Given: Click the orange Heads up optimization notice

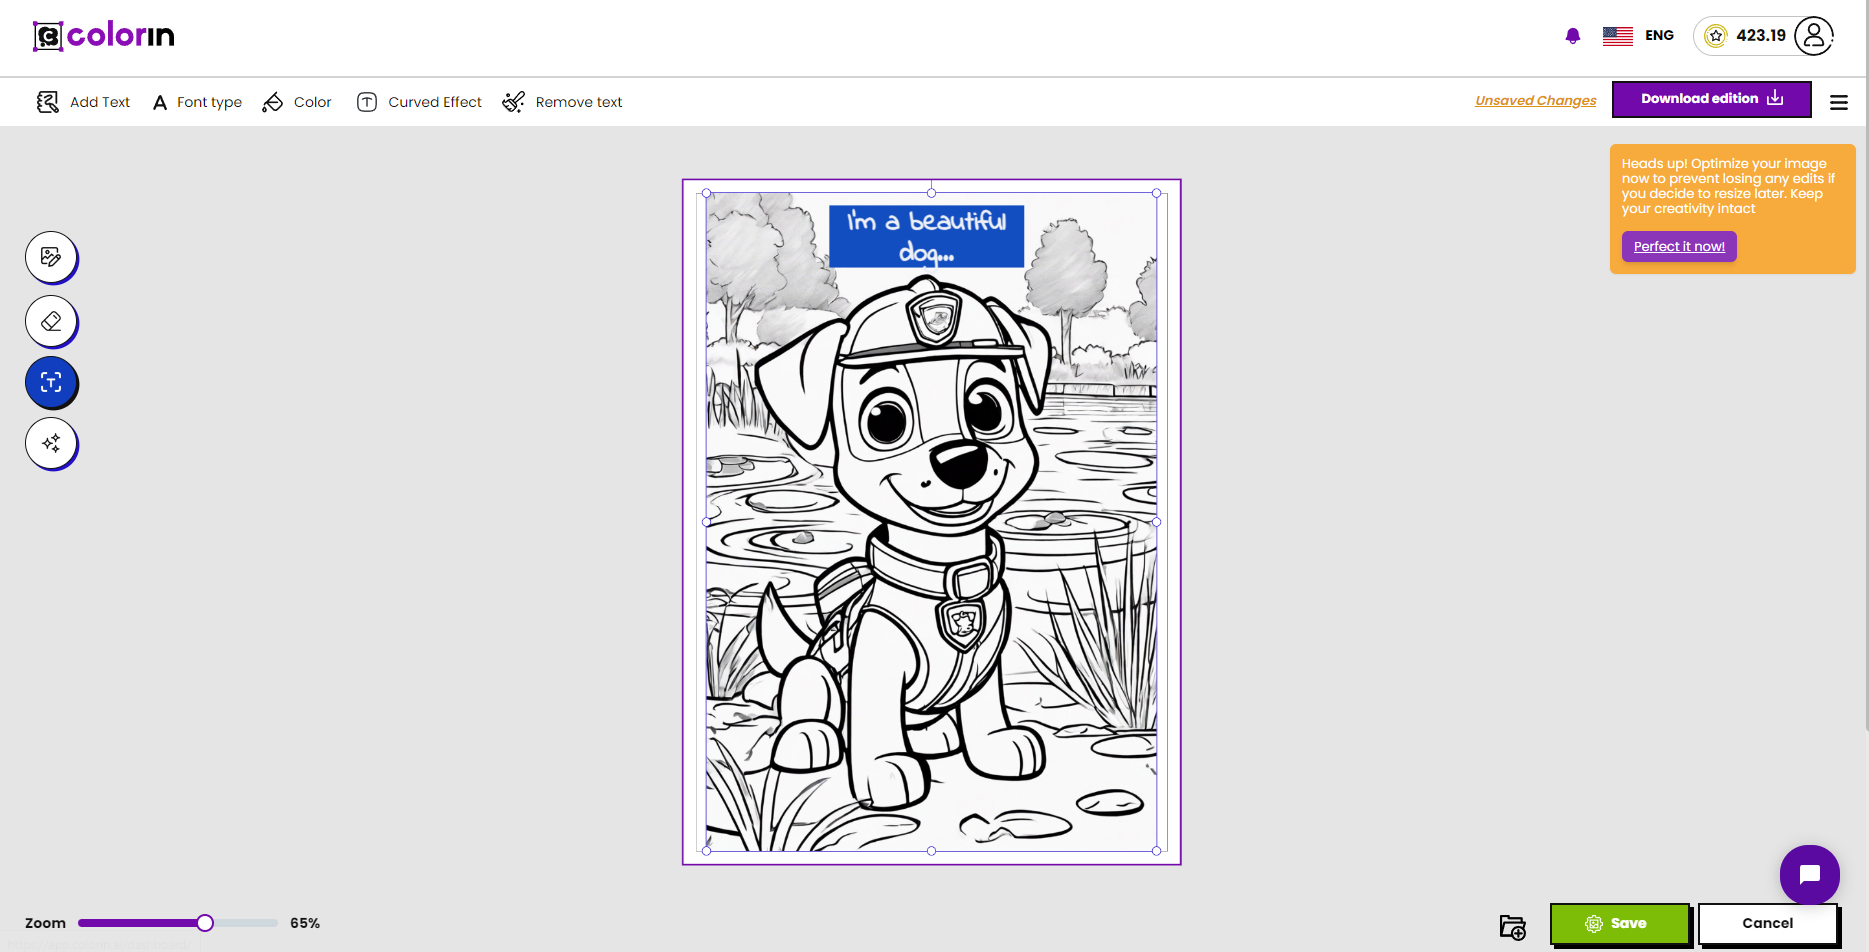Looking at the screenshot, I should (x=1732, y=209).
